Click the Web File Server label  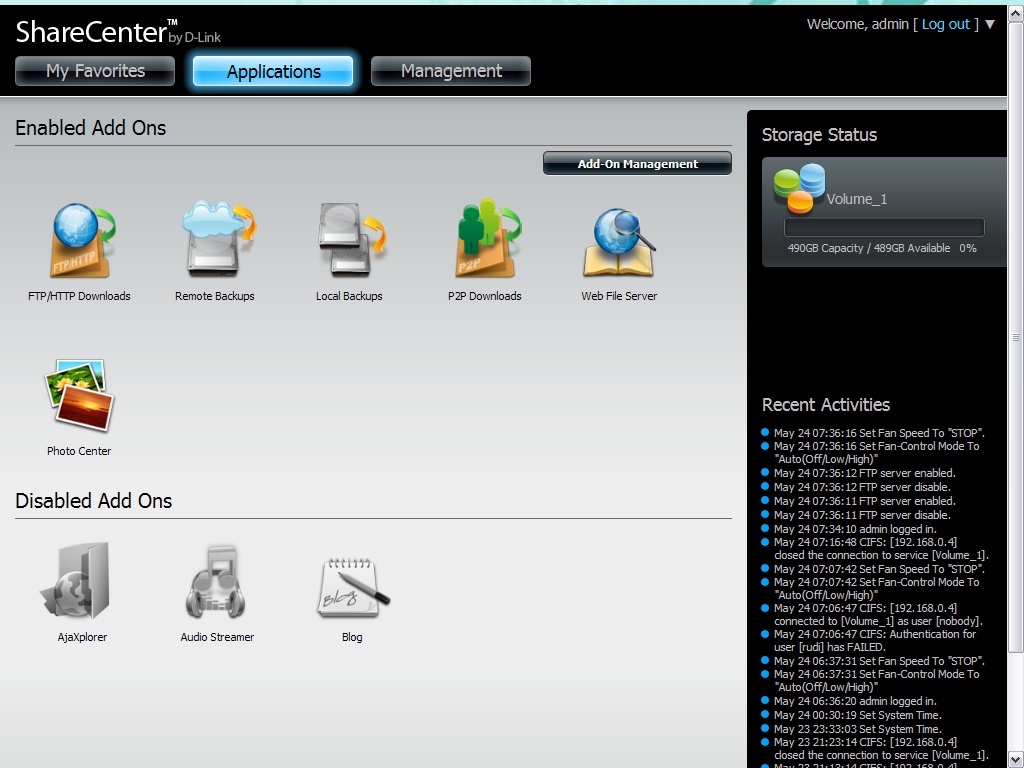tap(619, 296)
